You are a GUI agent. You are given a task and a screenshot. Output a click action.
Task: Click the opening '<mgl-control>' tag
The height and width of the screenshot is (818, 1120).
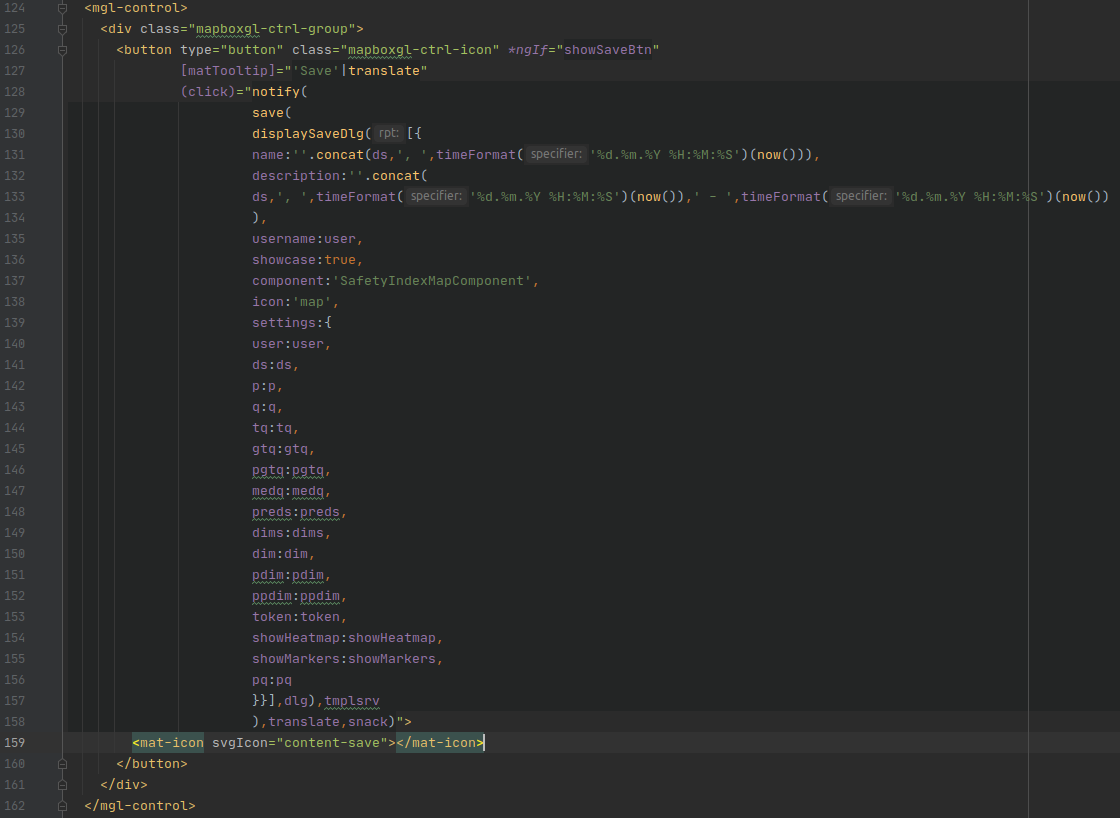coord(136,9)
